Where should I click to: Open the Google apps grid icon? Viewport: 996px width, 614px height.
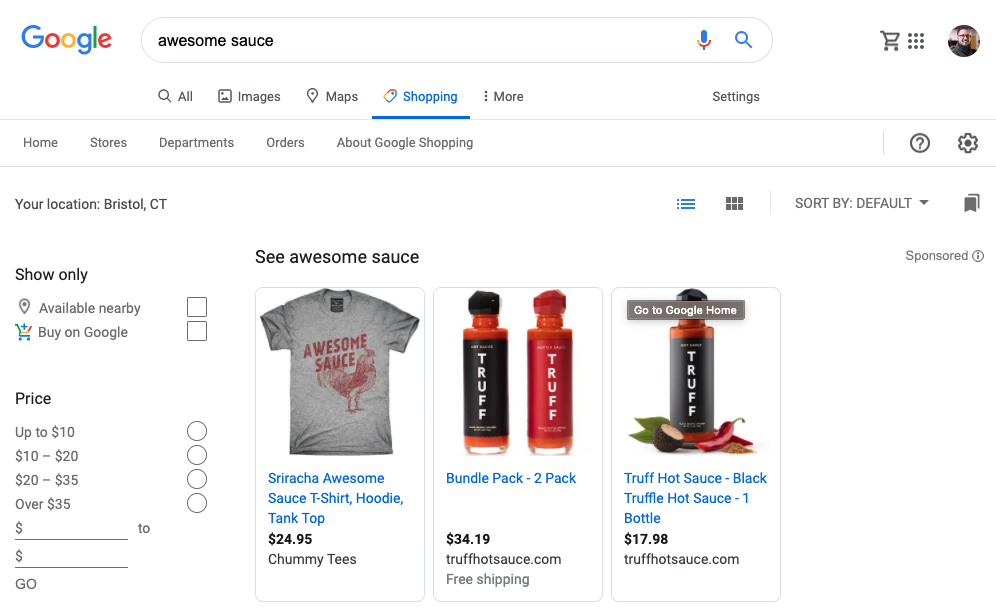tap(916, 40)
